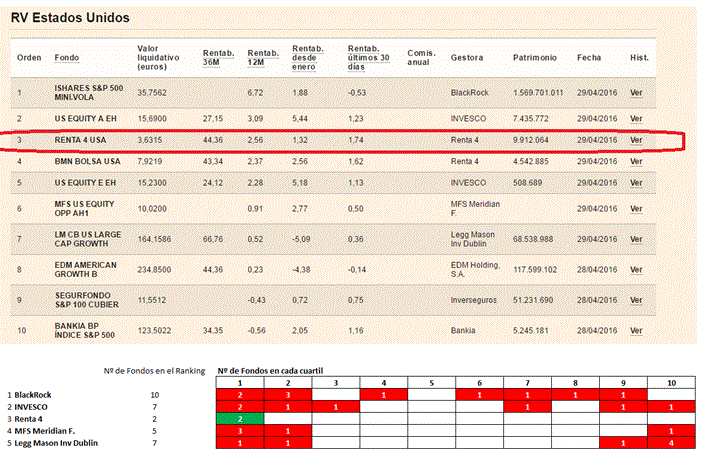Screen dimensions: 701x455
Task: Click 36M return 66,76 of LM CB US LARGE CAP
Action: pyautogui.click(x=213, y=239)
